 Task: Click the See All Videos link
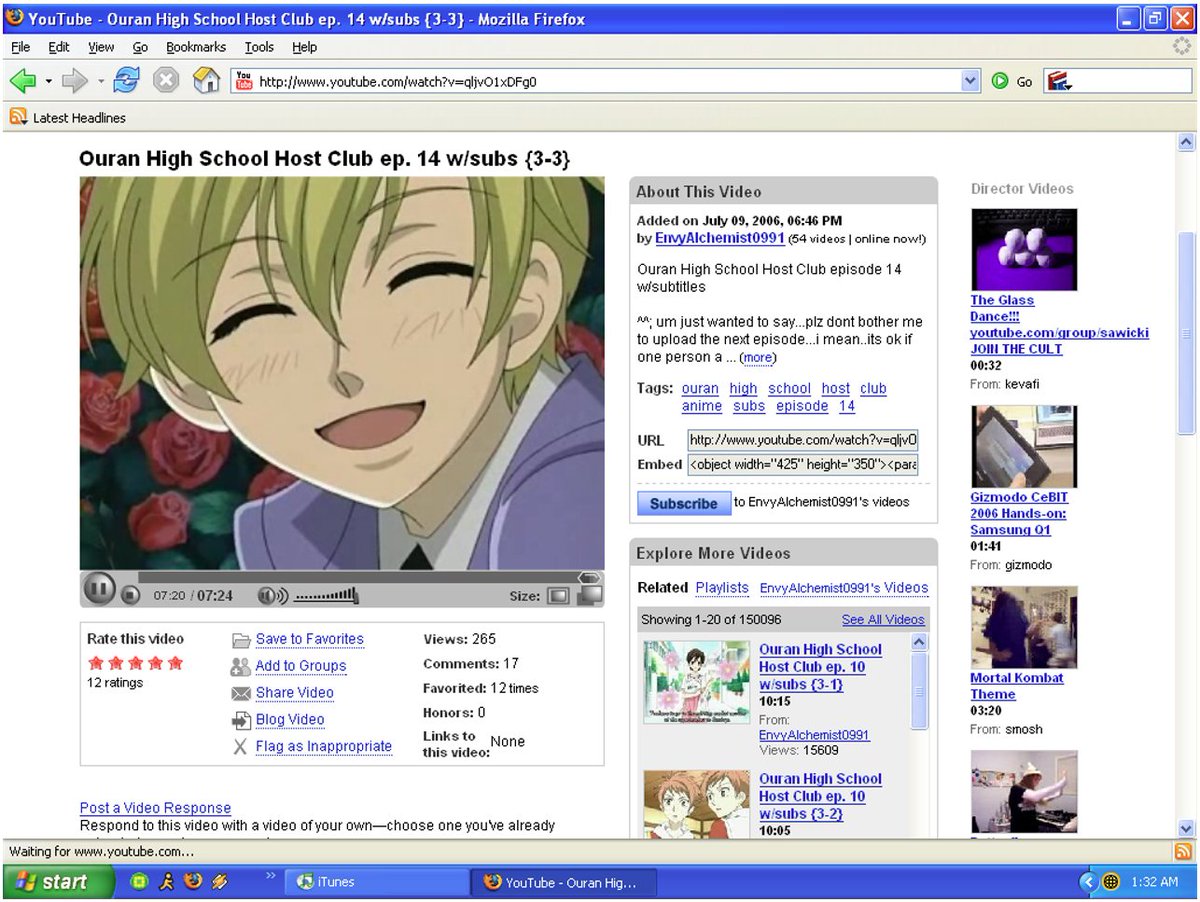click(x=883, y=620)
